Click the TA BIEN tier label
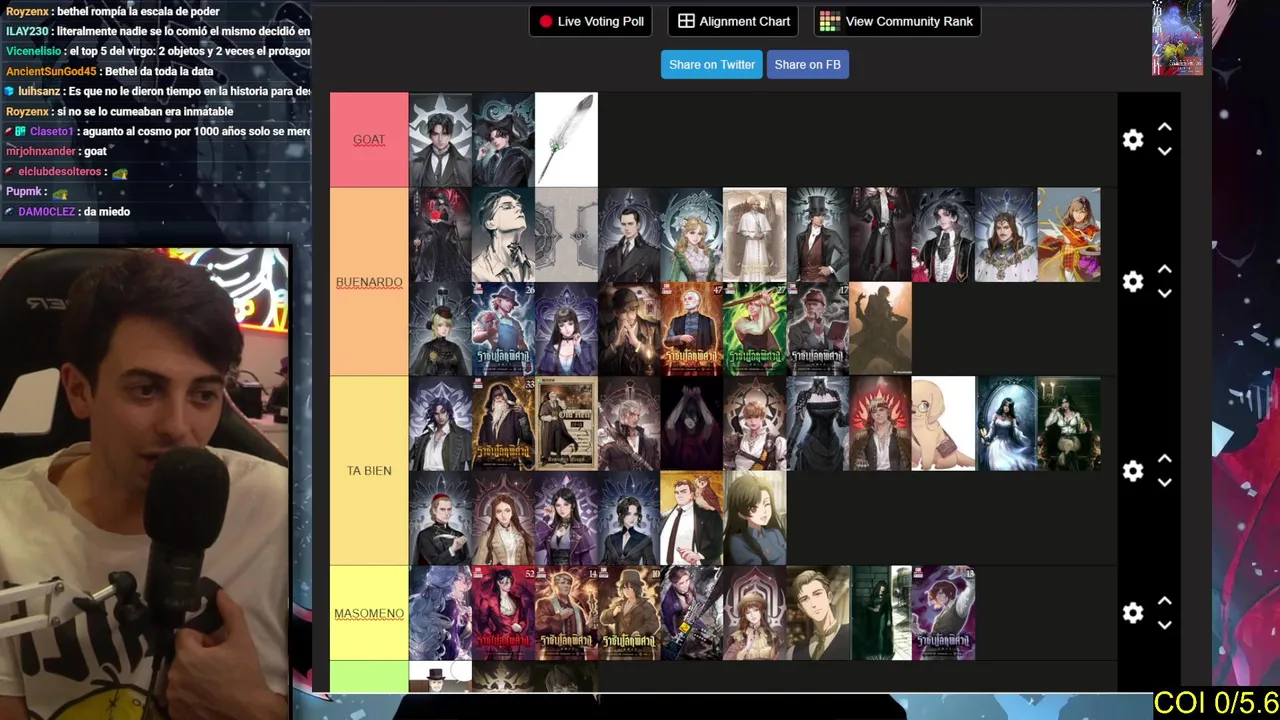1280x720 pixels. pos(369,471)
